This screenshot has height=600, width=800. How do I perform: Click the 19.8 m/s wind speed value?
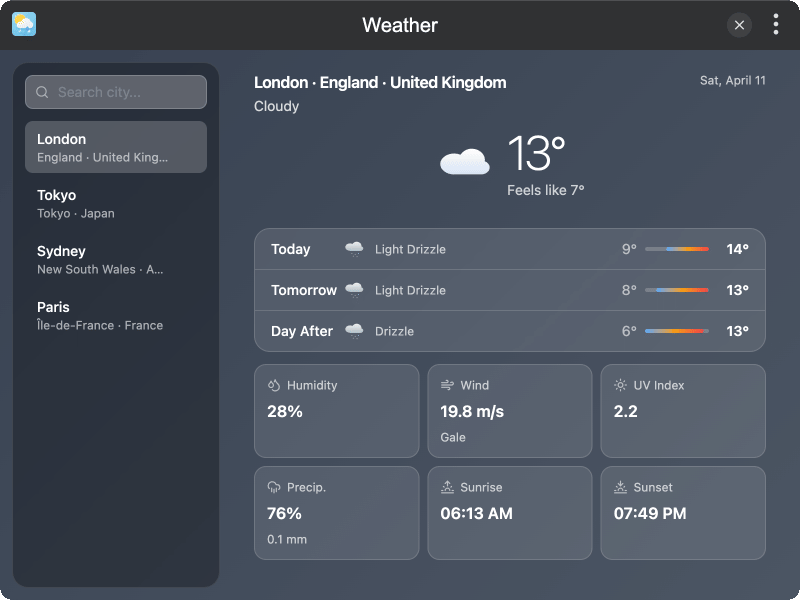click(x=472, y=411)
